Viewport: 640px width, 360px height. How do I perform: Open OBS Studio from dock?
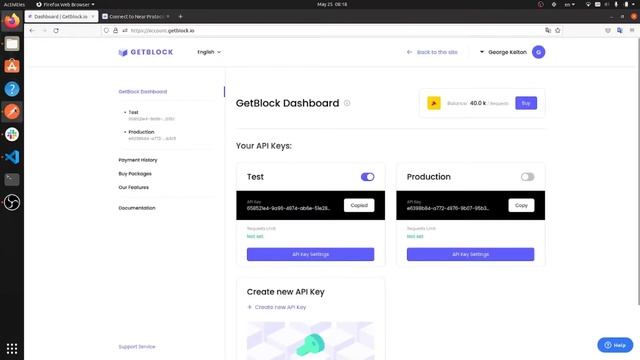[x=12, y=202]
